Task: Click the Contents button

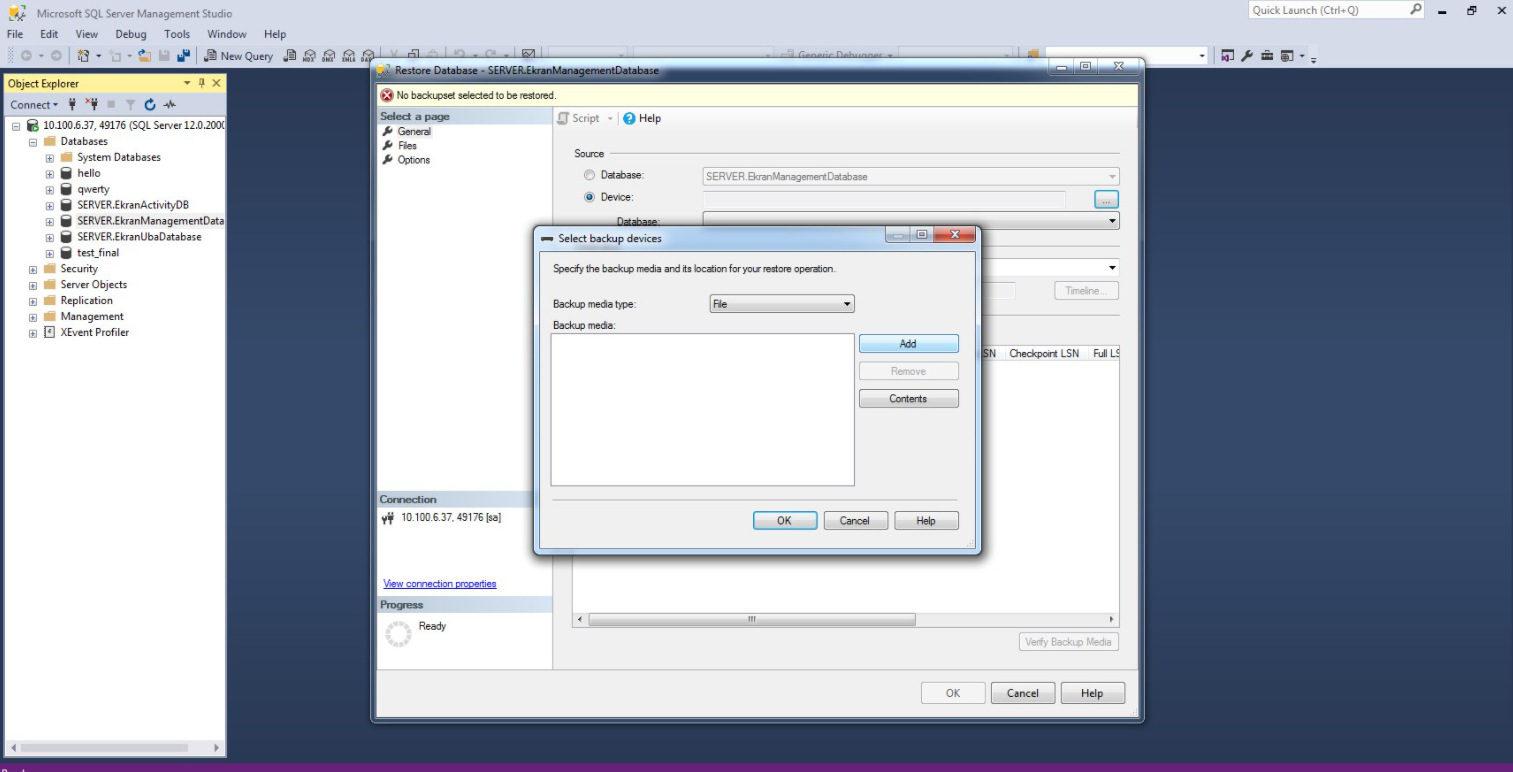Action: 908,398
